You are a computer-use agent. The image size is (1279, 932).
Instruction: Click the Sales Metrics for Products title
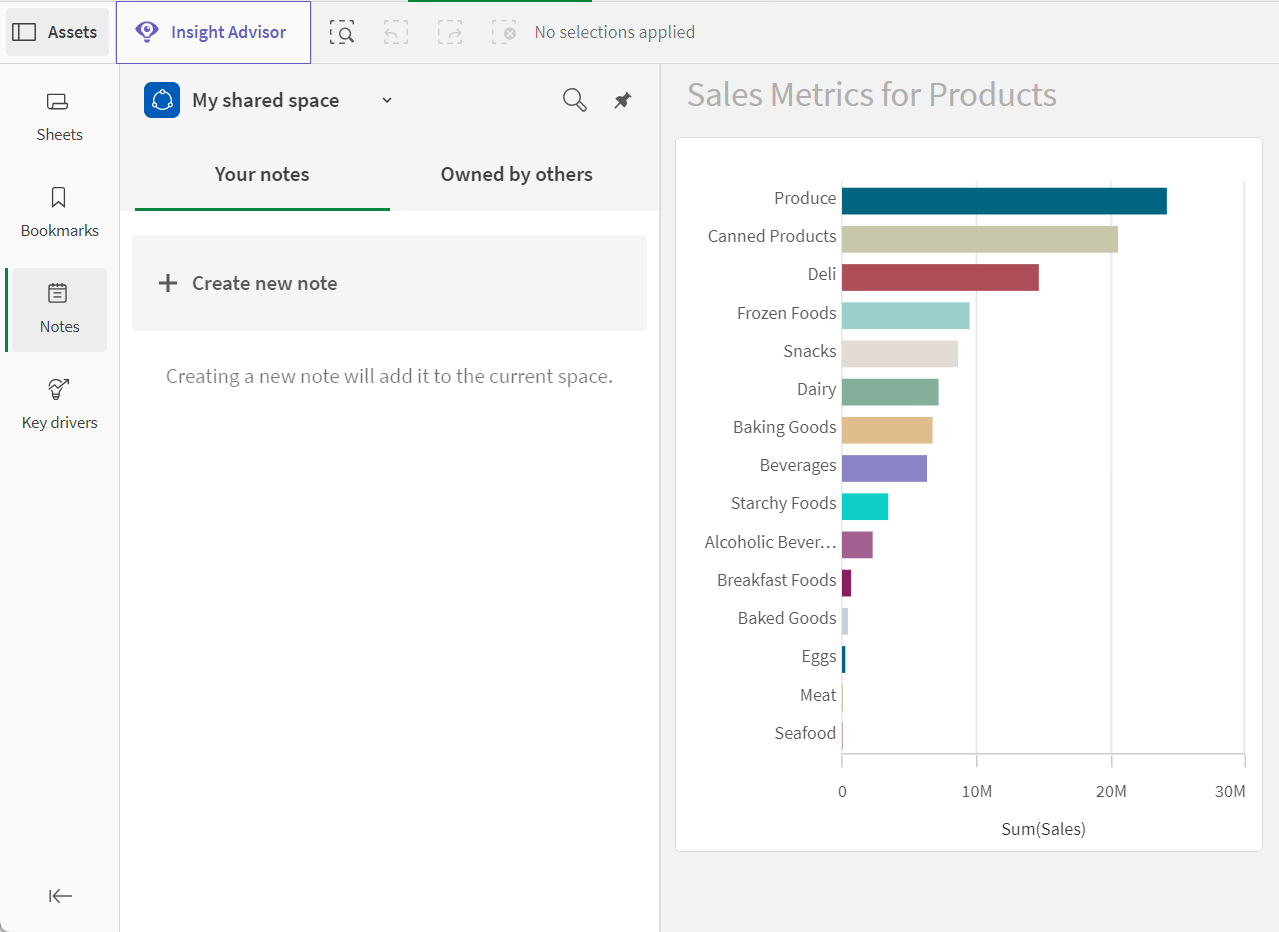pos(872,95)
